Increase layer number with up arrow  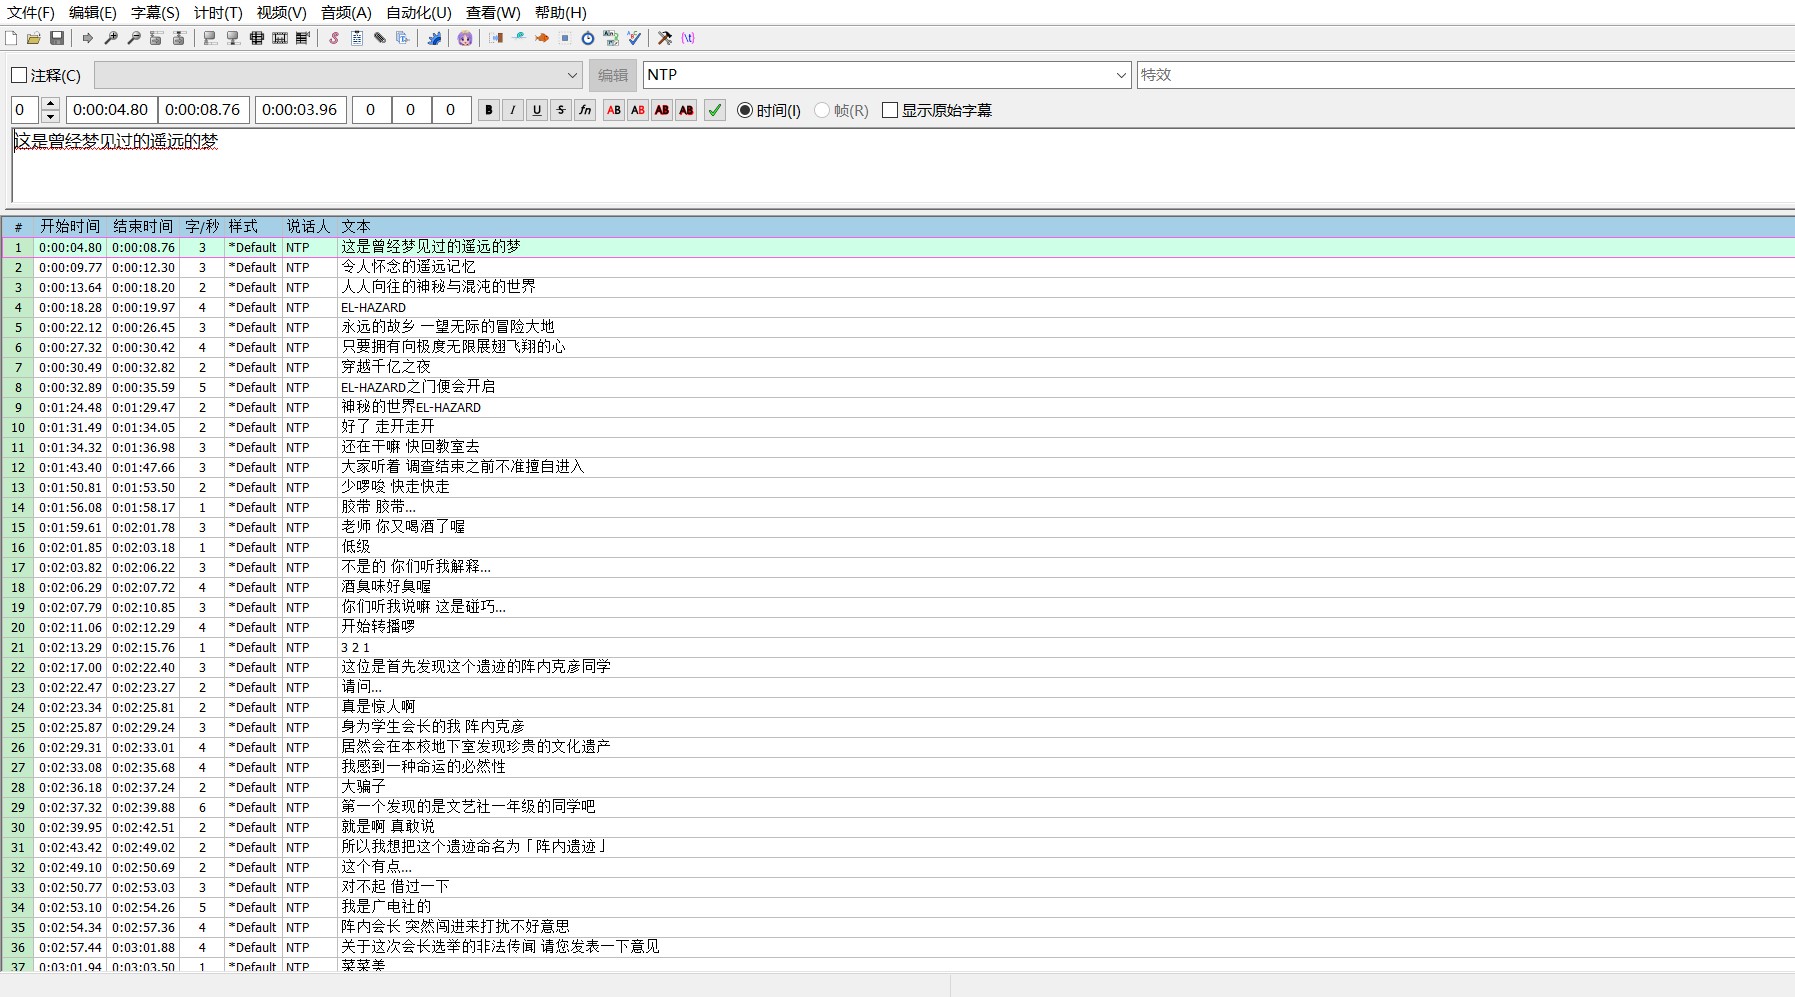50,103
